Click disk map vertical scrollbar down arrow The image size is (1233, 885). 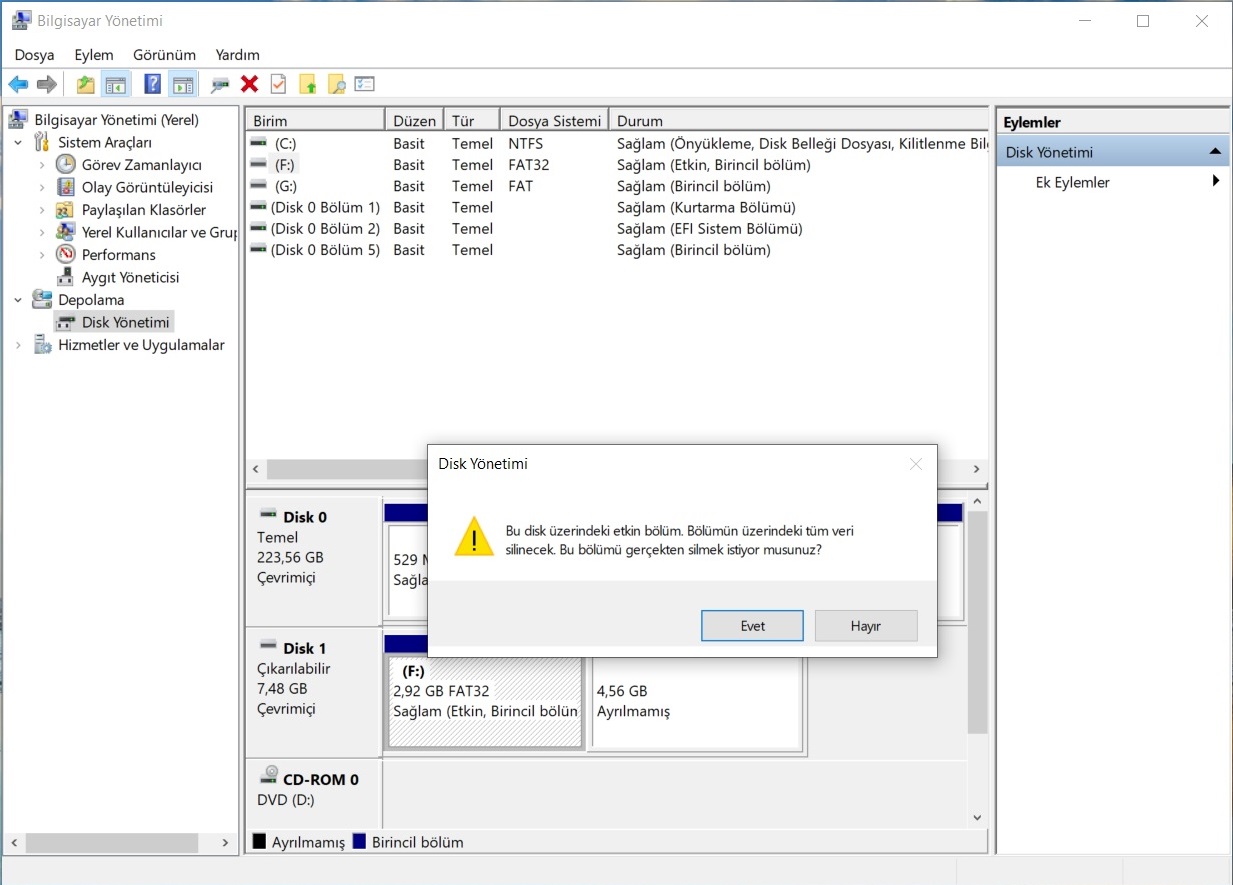click(978, 817)
